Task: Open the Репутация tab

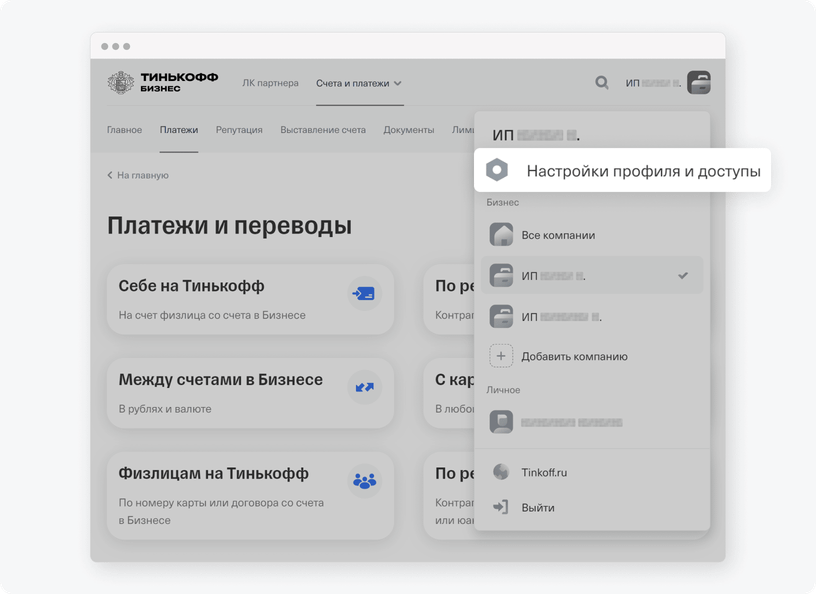Action: tap(239, 130)
